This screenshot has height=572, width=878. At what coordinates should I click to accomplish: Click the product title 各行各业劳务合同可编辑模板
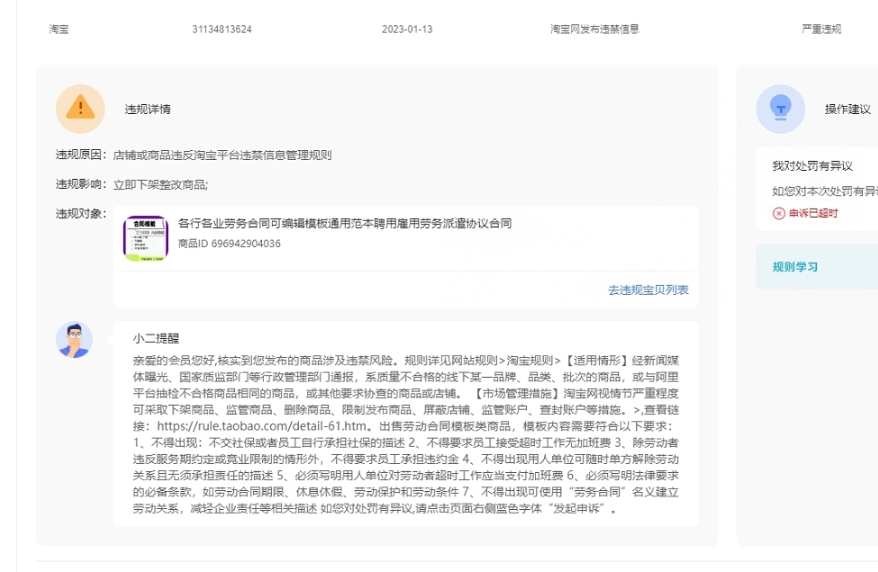(344, 223)
